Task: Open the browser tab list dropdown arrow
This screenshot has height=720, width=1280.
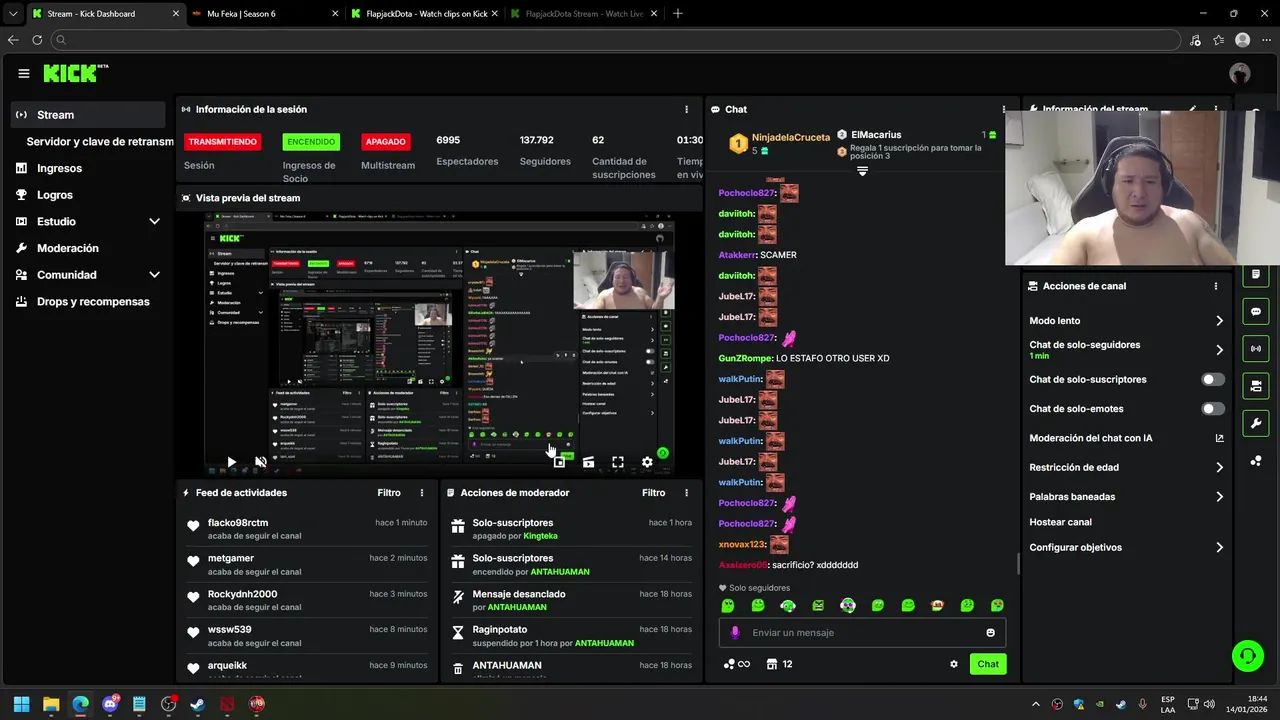Action: click(12, 14)
